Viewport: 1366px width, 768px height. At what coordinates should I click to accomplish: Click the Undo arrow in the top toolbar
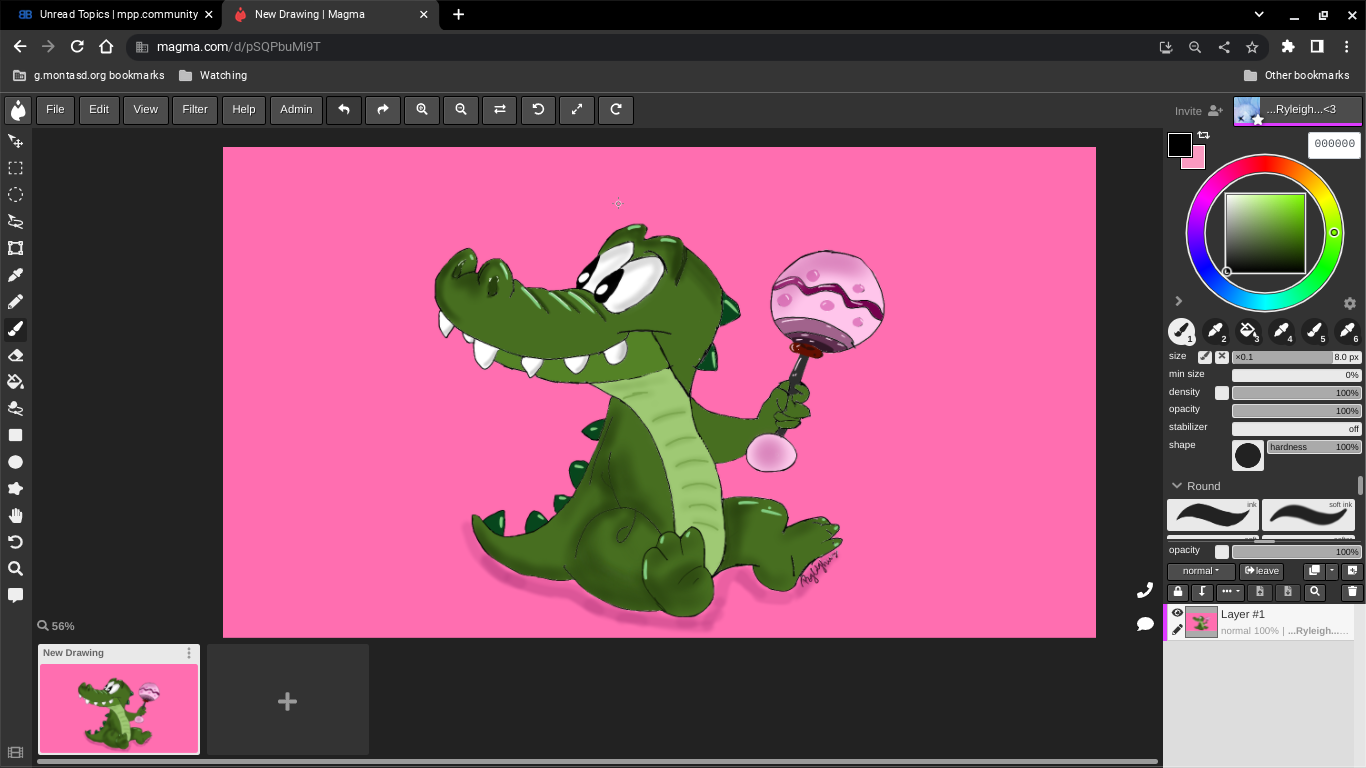click(344, 110)
